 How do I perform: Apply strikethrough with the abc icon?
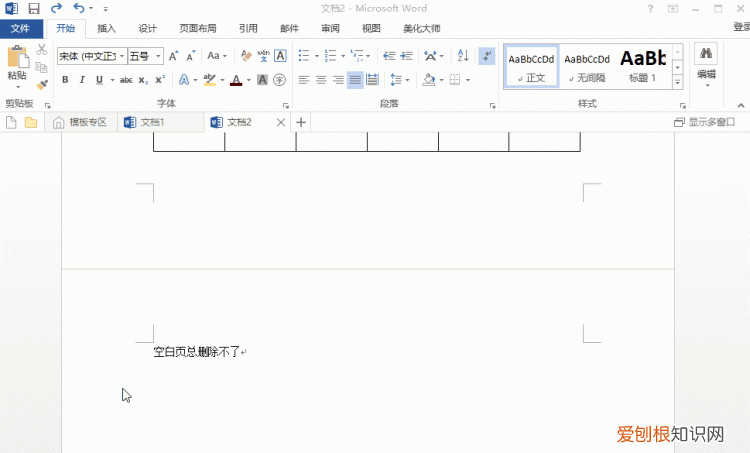126,80
